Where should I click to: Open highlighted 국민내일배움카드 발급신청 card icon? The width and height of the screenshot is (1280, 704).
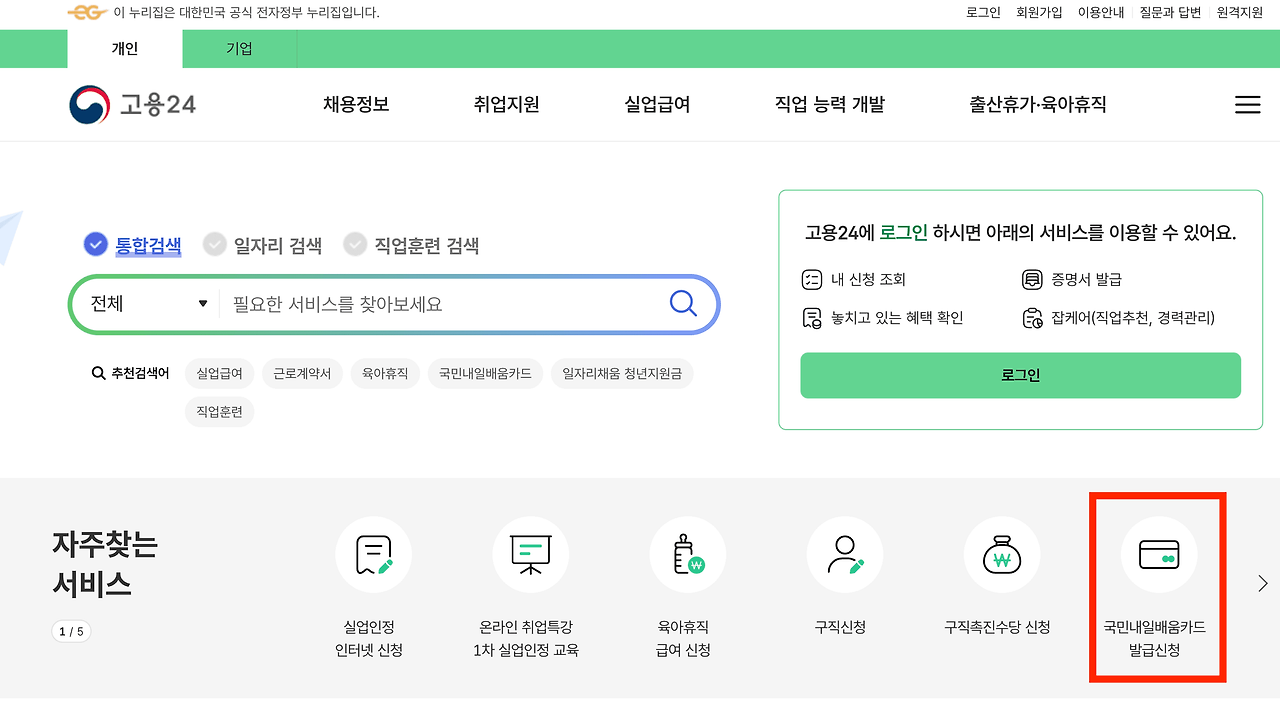1157,554
